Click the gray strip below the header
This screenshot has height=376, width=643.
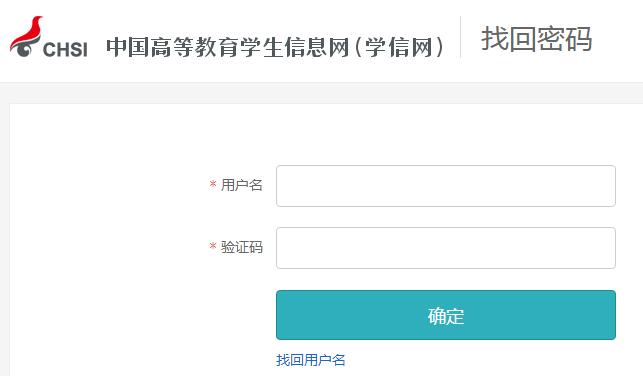pyautogui.click(x=322, y=93)
